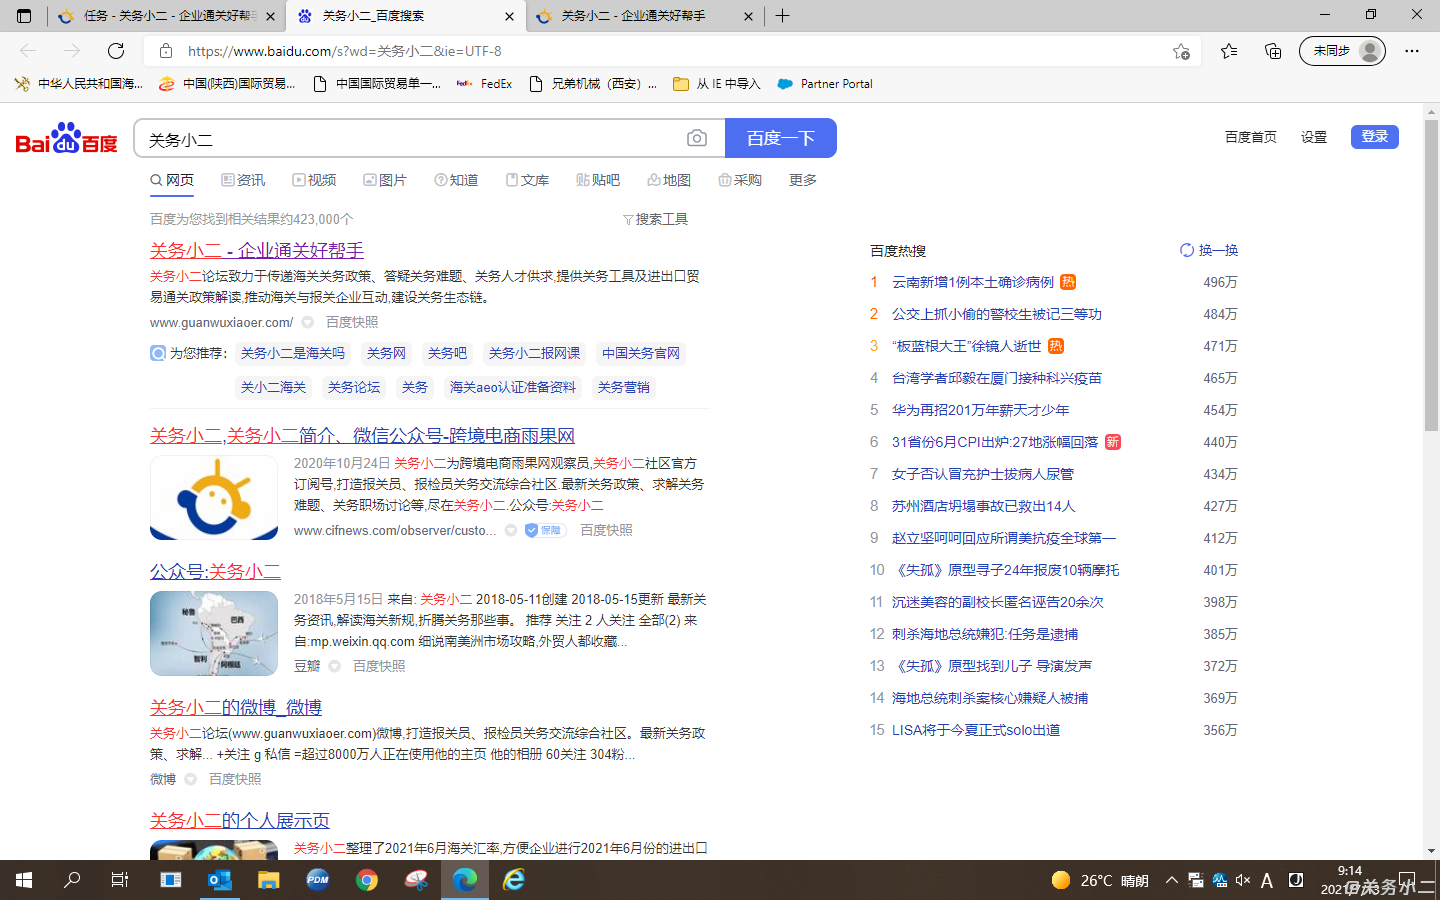Open File Explorer from the taskbar
Screen dimensions: 1440x900
268,880
